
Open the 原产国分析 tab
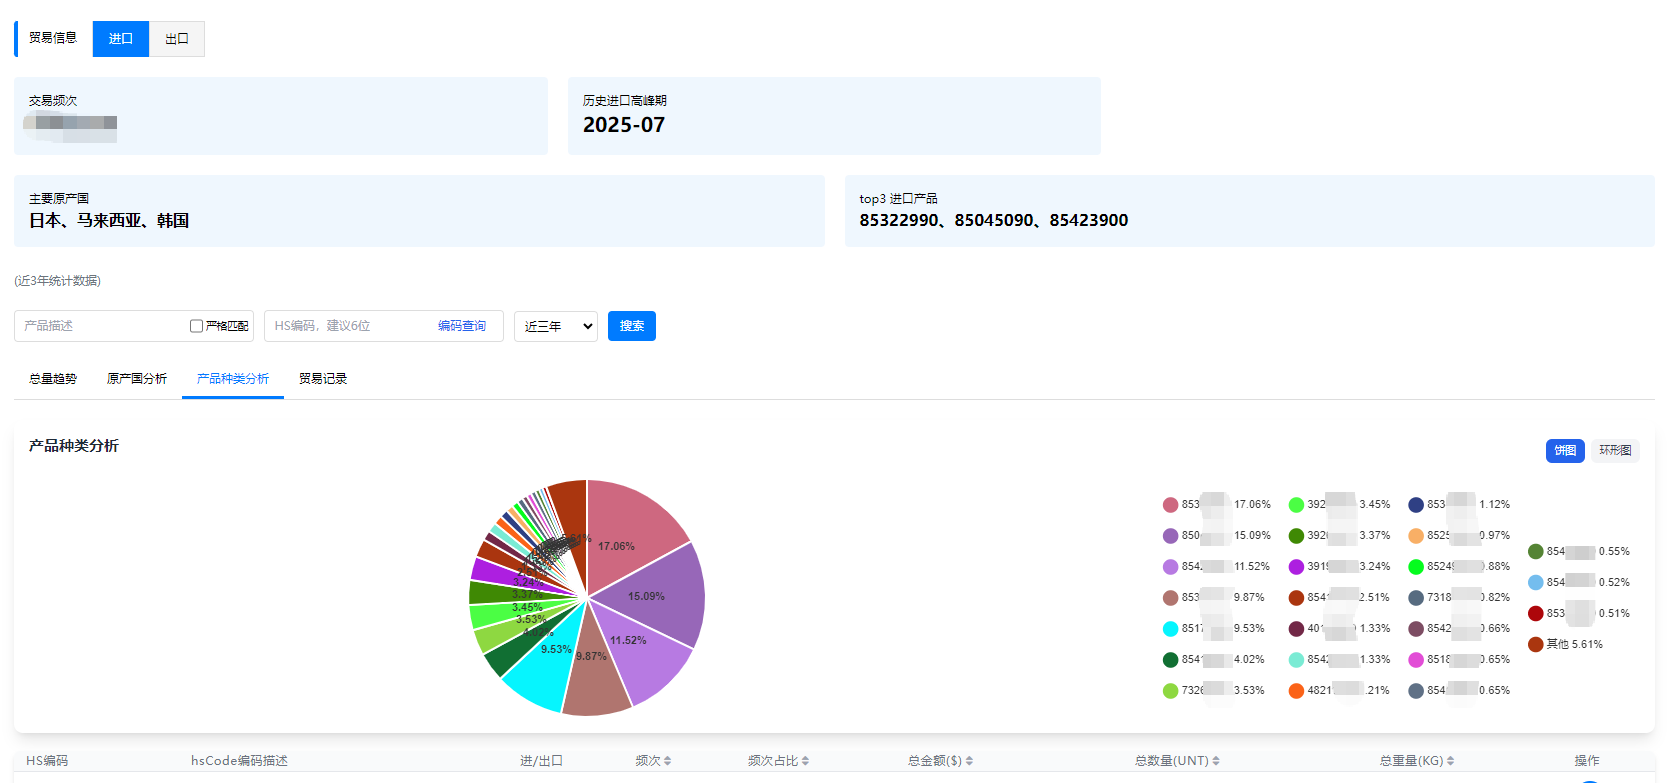(x=137, y=379)
